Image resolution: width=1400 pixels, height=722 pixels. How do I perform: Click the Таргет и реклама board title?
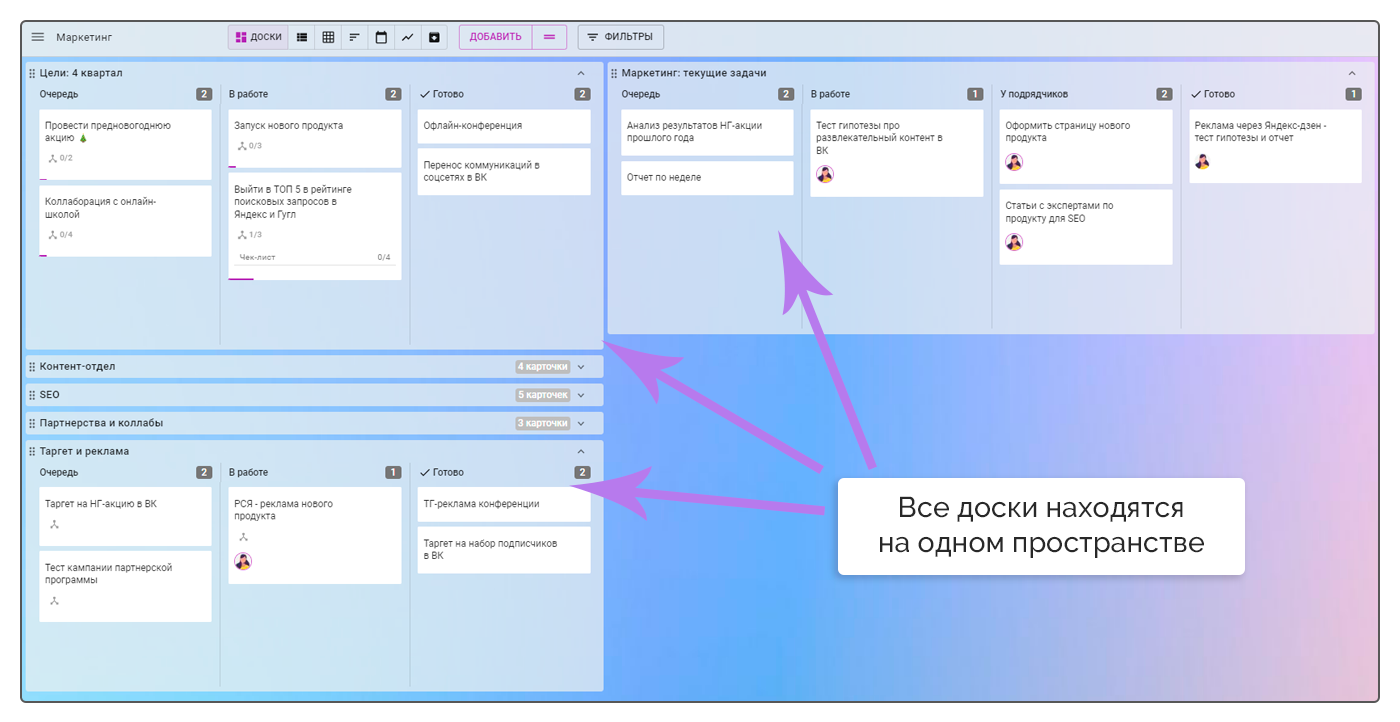[84, 451]
